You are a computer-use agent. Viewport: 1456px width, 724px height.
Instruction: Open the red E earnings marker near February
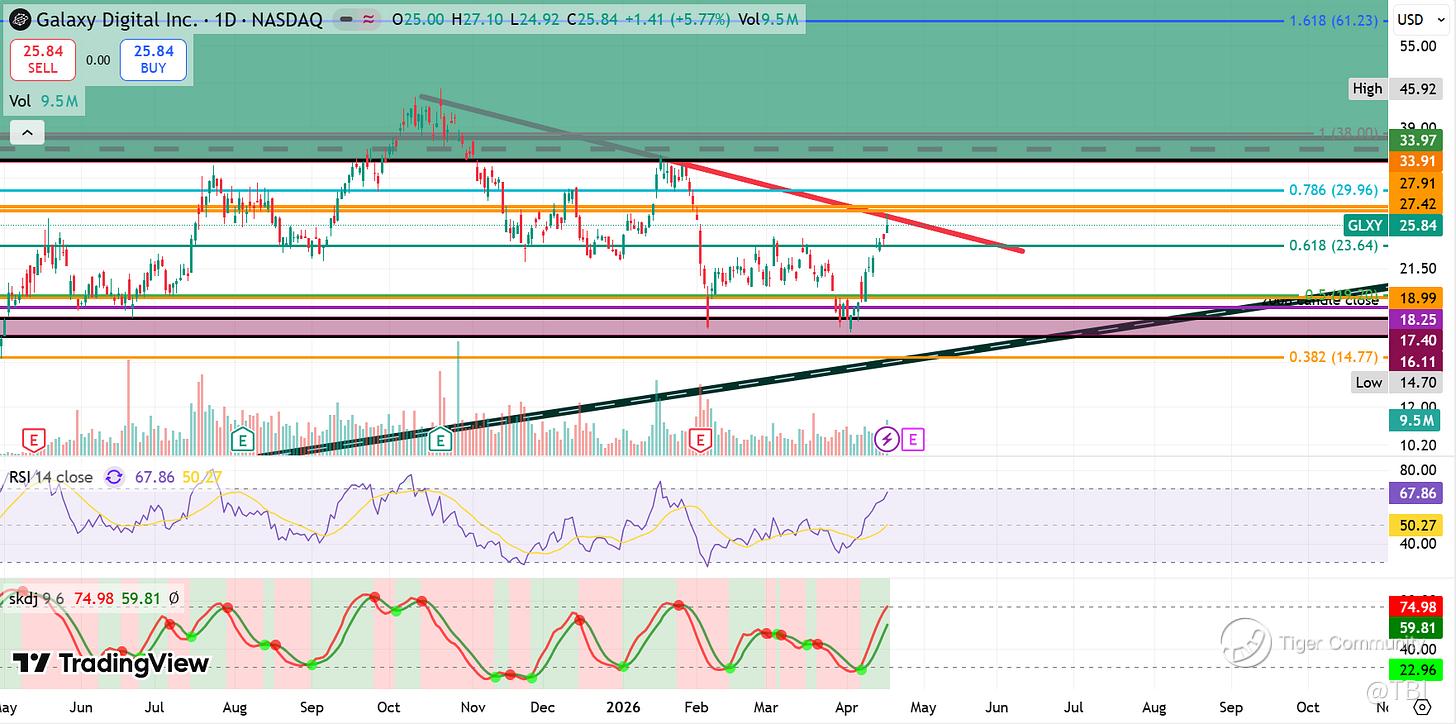pos(700,438)
